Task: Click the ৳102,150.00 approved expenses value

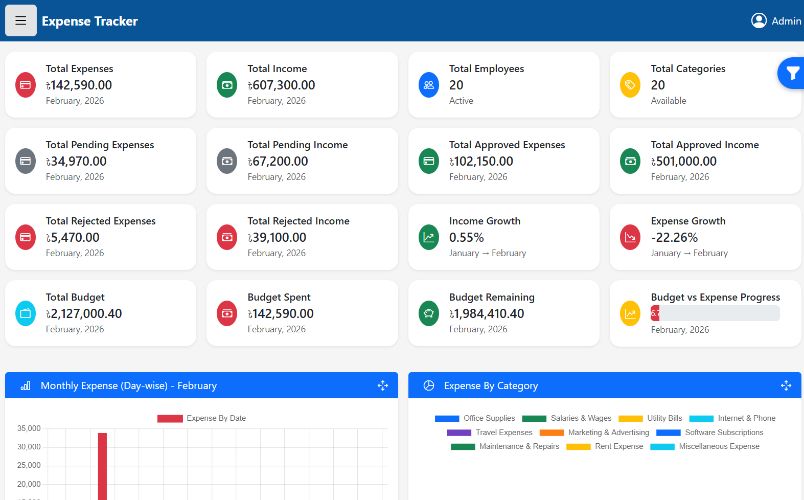Action: (x=481, y=162)
